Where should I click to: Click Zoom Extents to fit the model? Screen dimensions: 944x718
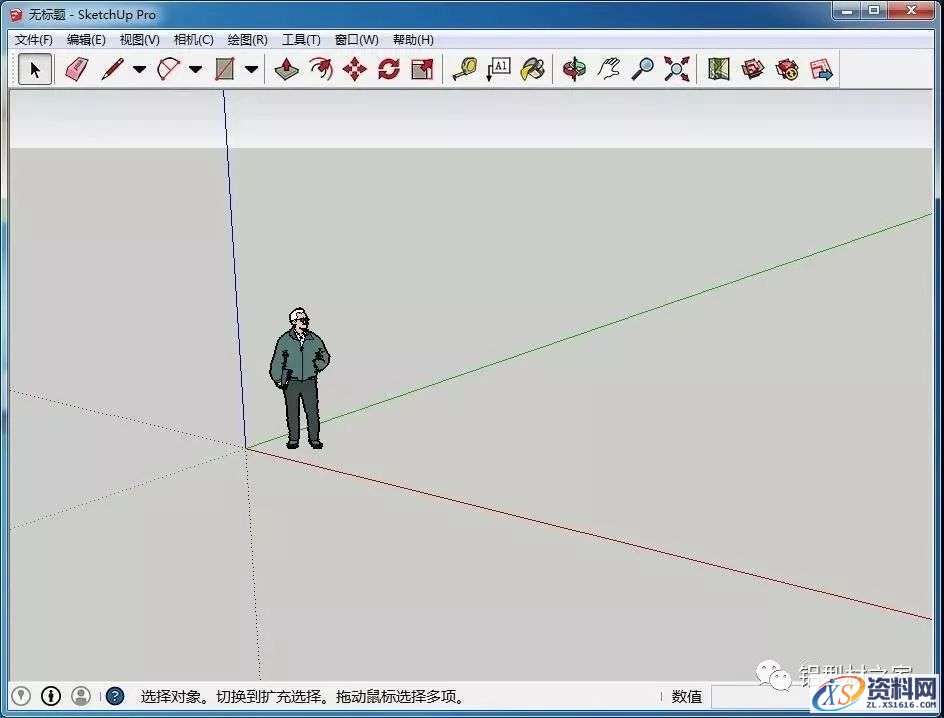(x=676, y=69)
